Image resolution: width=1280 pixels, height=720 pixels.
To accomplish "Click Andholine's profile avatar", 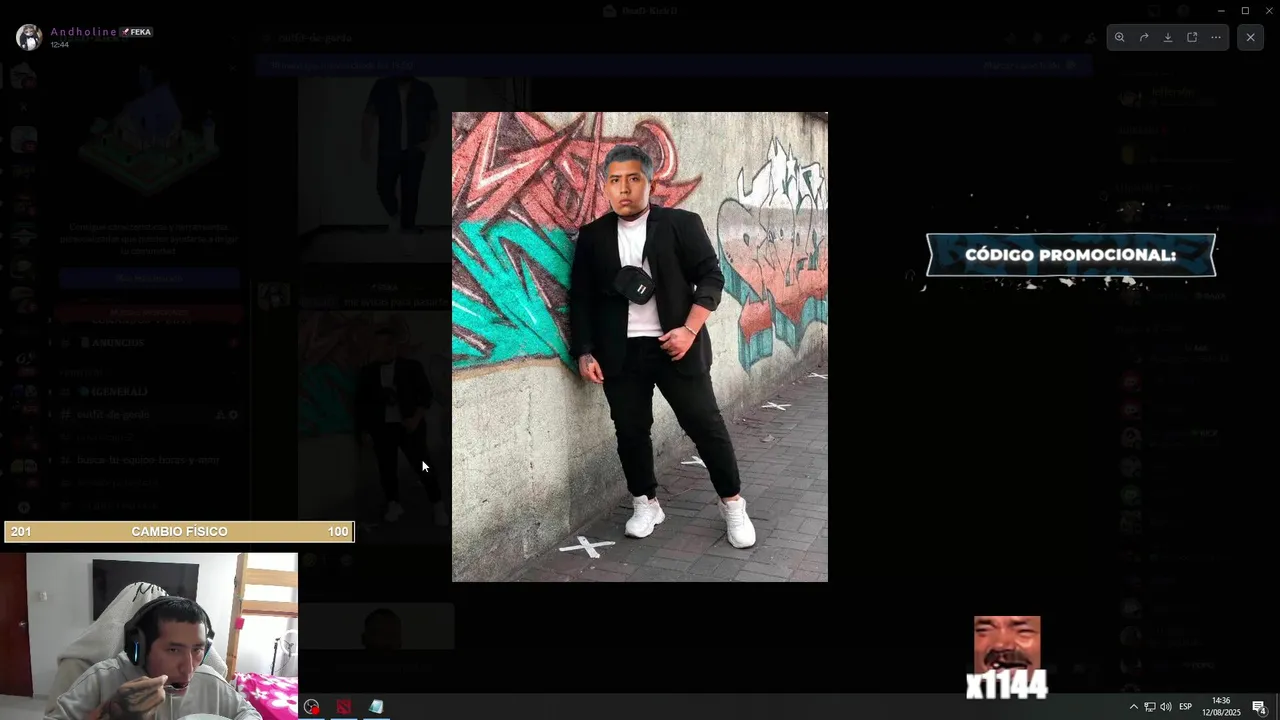I will tap(29, 37).
